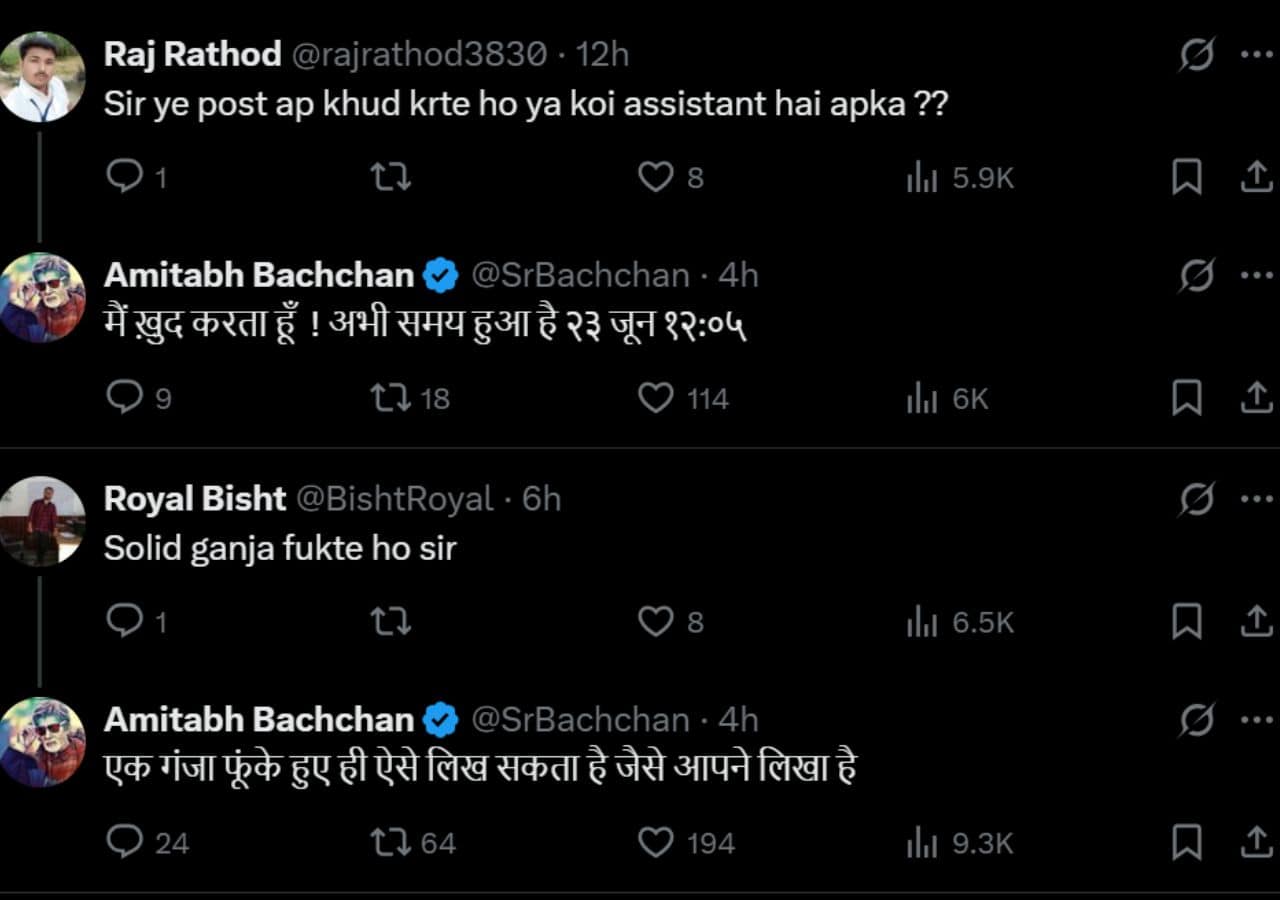
Task: Reply to Raj Rathod's tweet
Action: 125,178
